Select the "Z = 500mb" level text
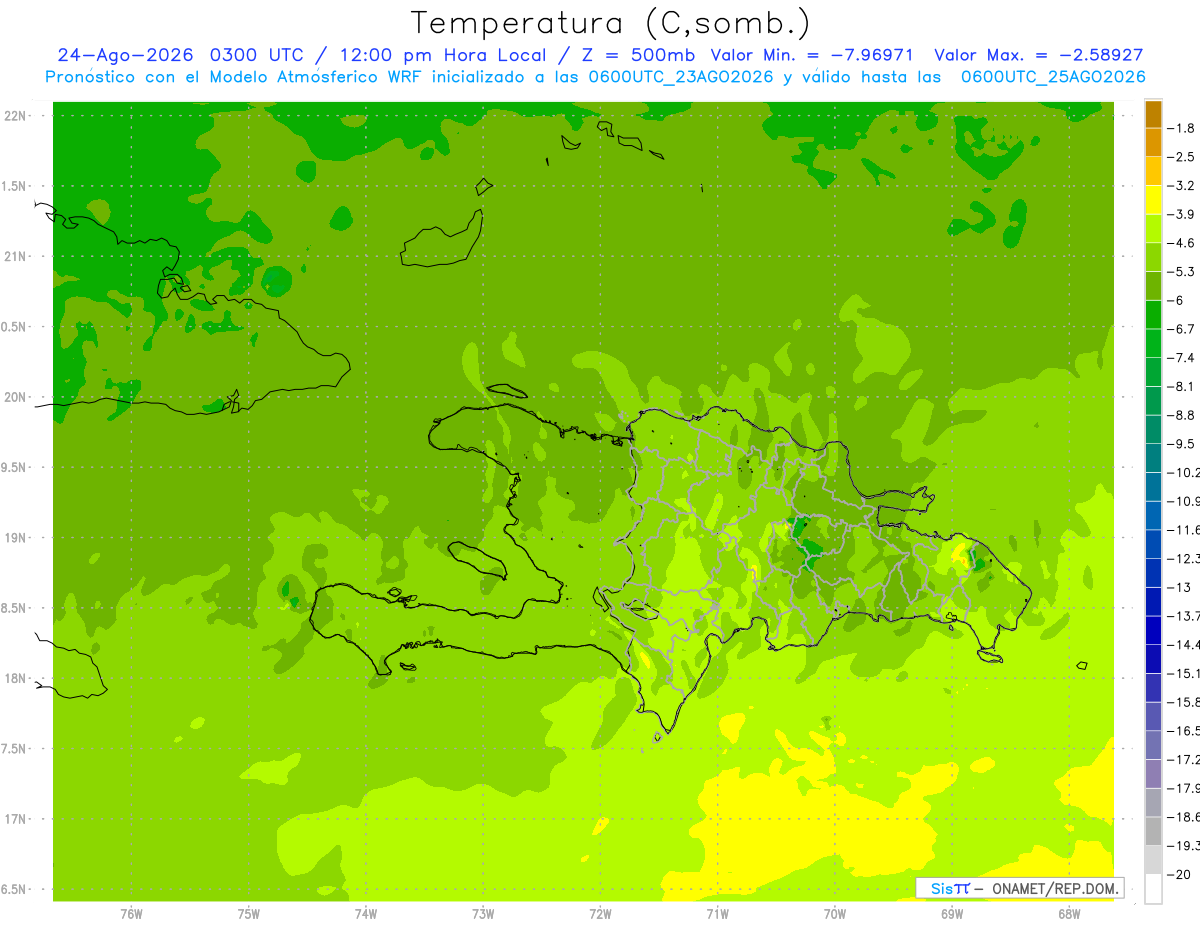Viewport: 1200px width, 927px height. click(638, 55)
